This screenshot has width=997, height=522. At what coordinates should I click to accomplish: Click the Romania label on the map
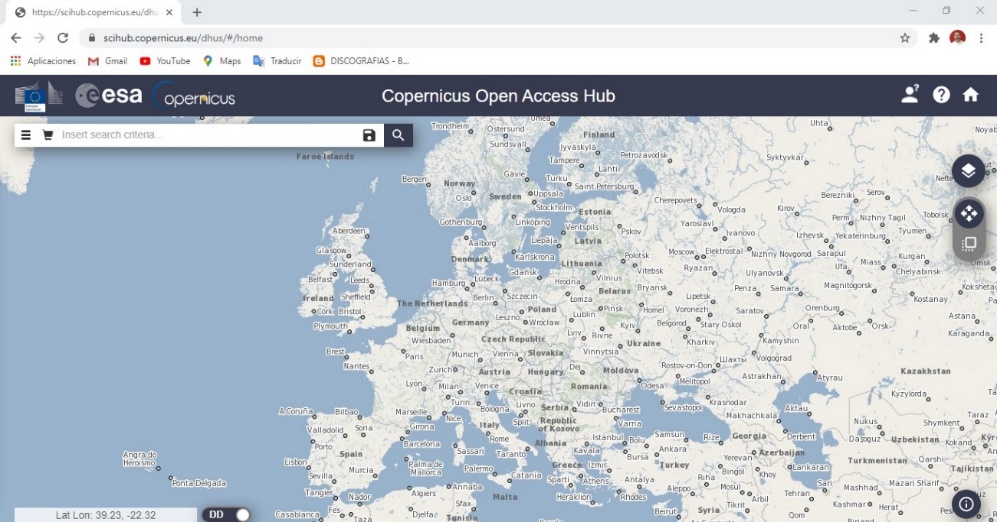589,386
